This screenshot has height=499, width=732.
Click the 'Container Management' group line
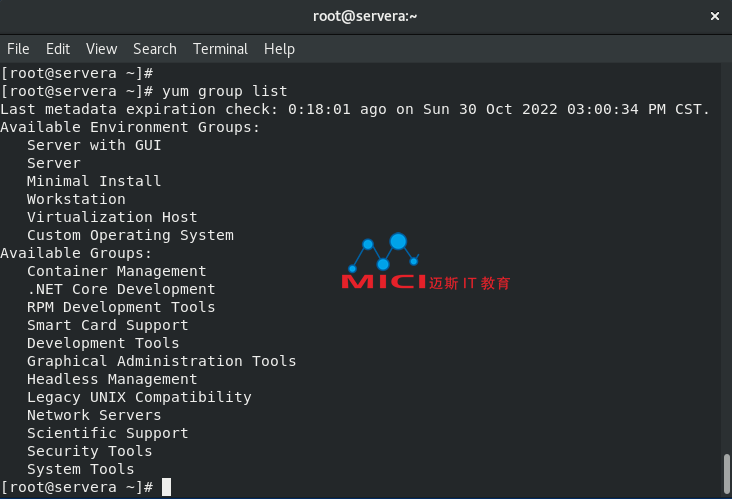pyautogui.click(x=116, y=271)
